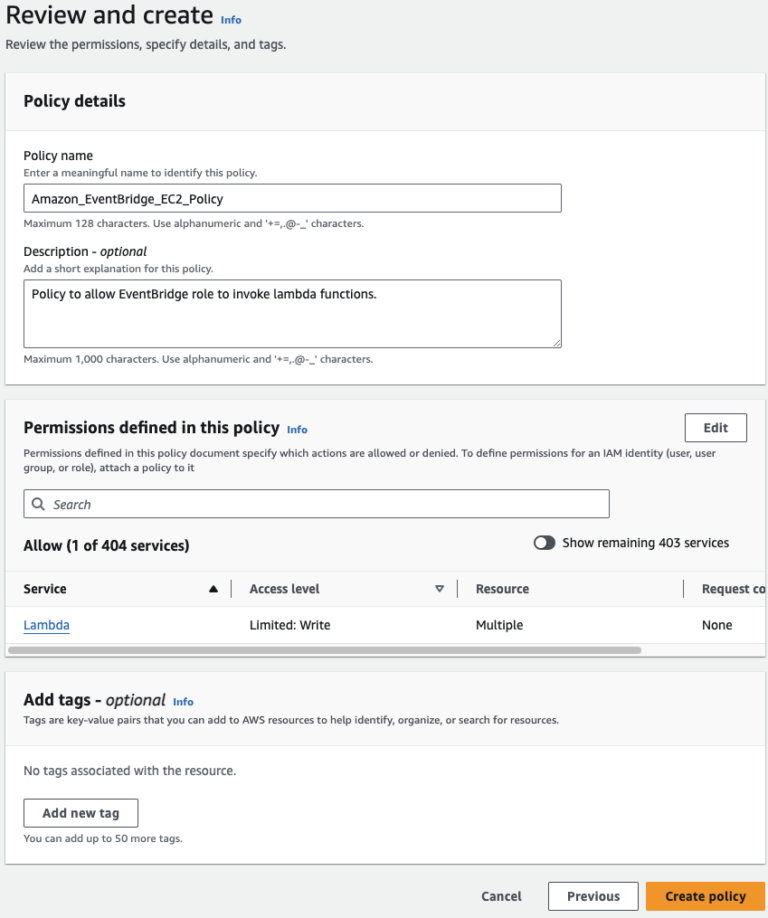Screen dimensions: 768x918
Task: Select the Policy name input field
Action: 292,197
